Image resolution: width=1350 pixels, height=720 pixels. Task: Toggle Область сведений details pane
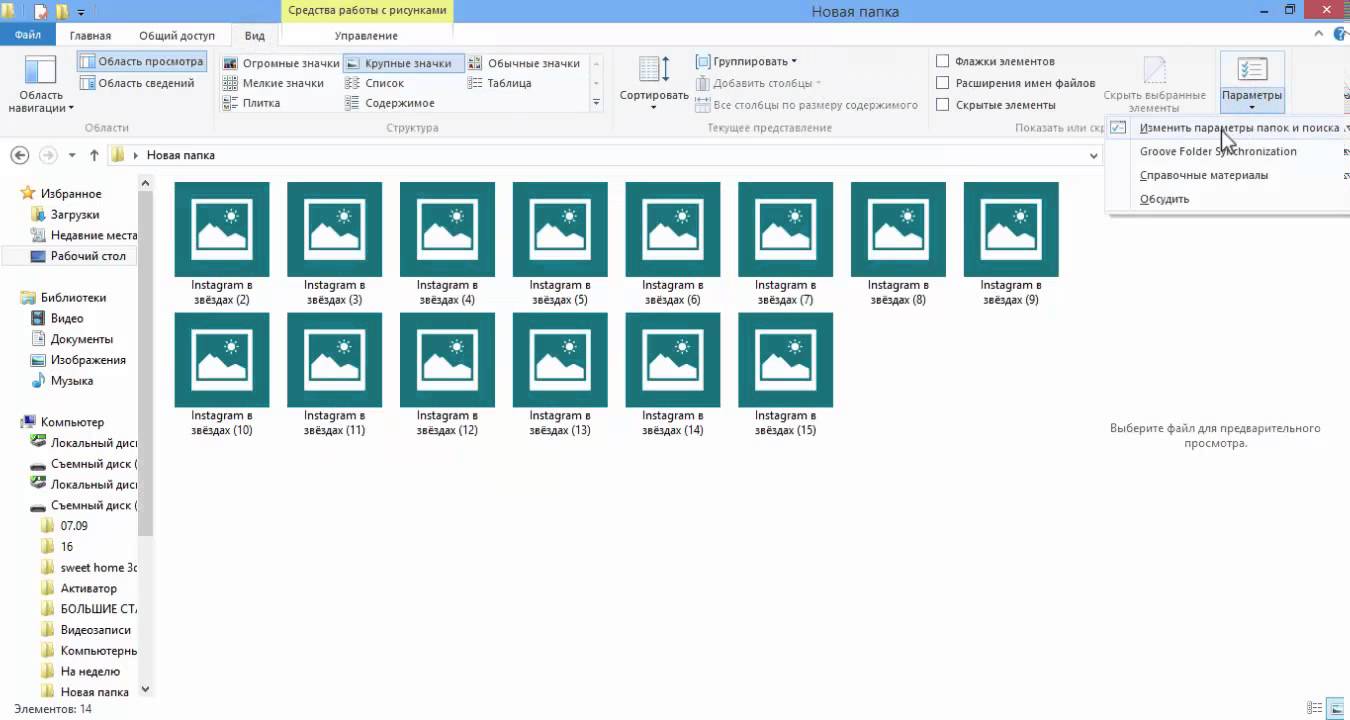(x=137, y=83)
